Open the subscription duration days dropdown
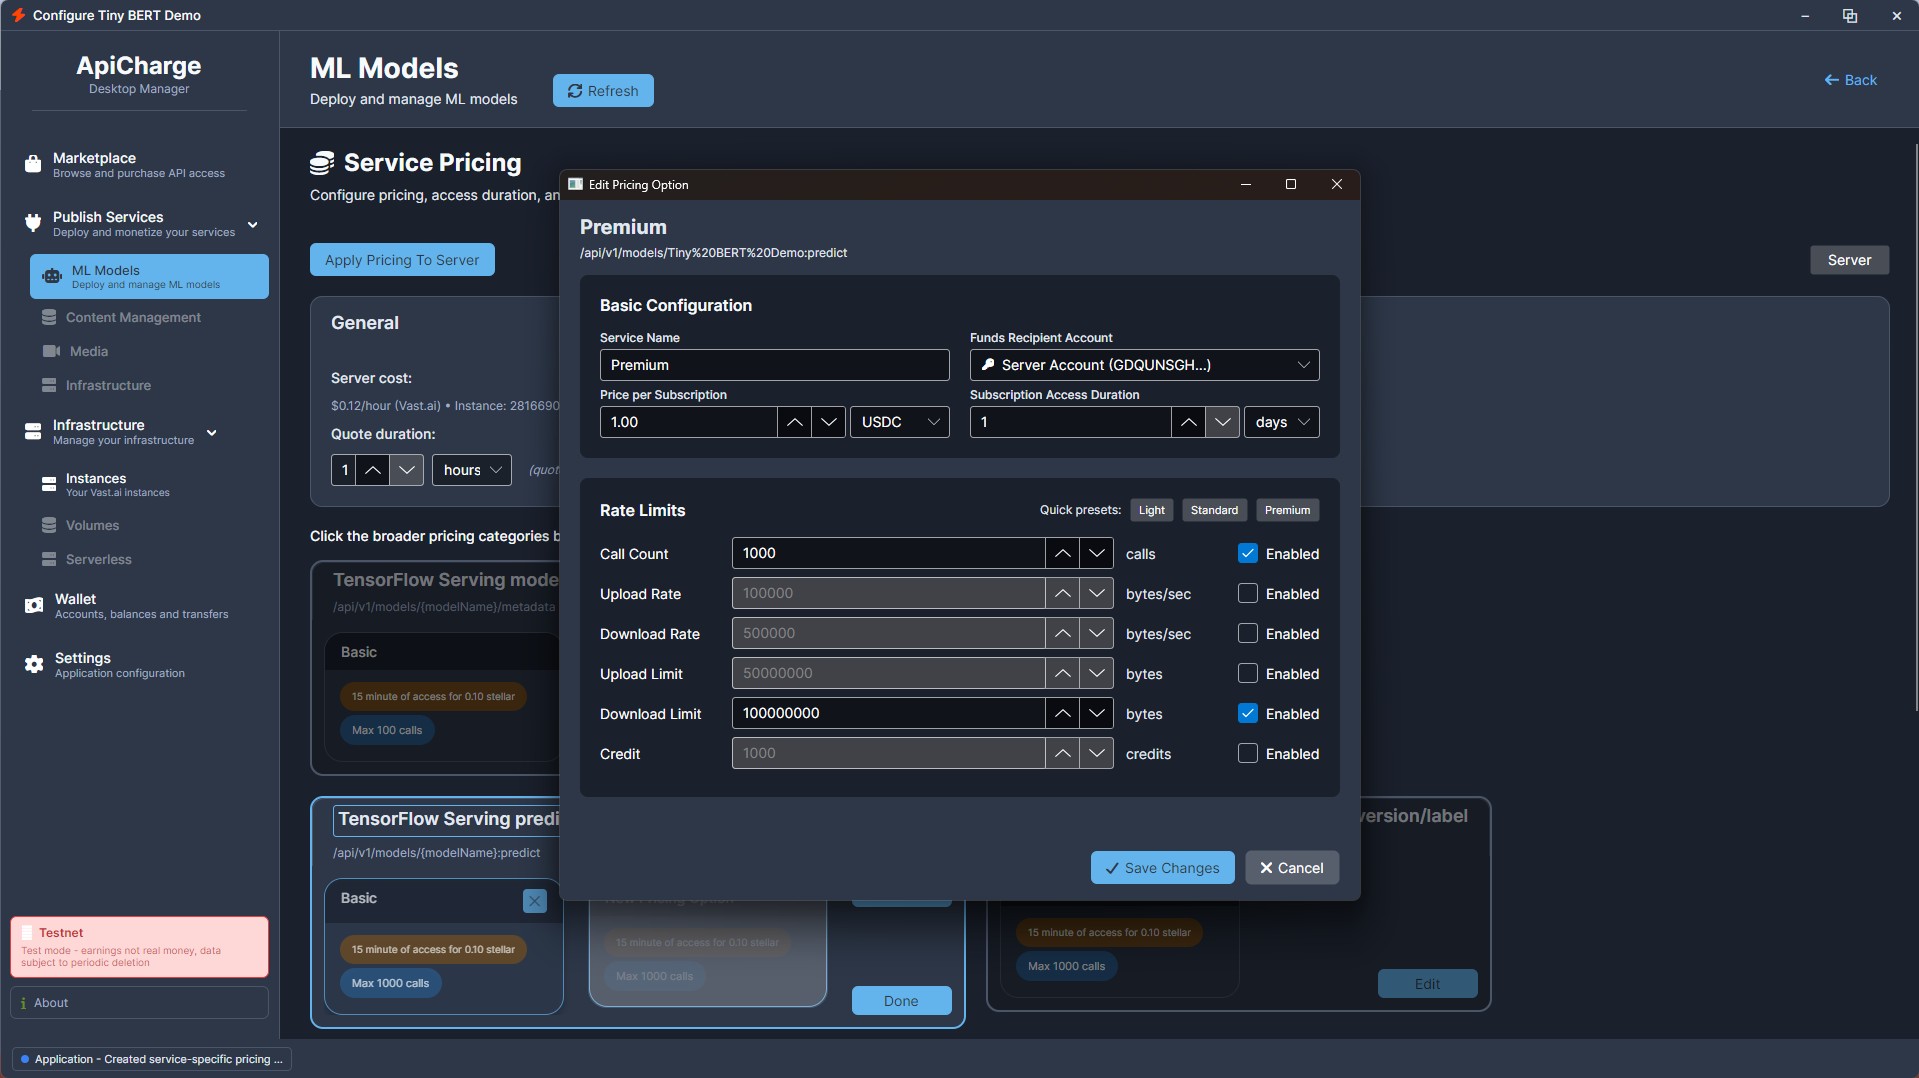The image size is (1919, 1078). point(1281,421)
